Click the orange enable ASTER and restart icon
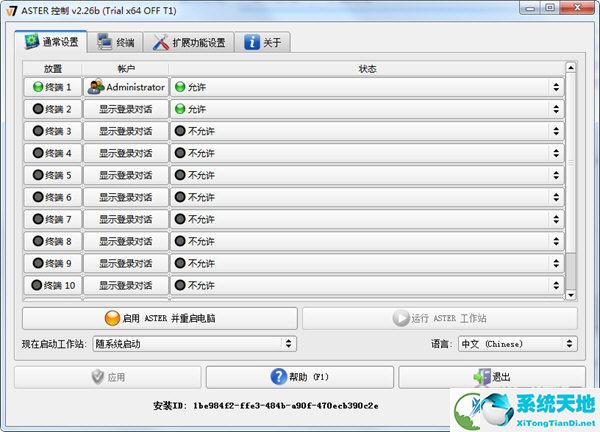Image resolution: width=600 pixels, height=432 pixels. (x=112, y=319)
